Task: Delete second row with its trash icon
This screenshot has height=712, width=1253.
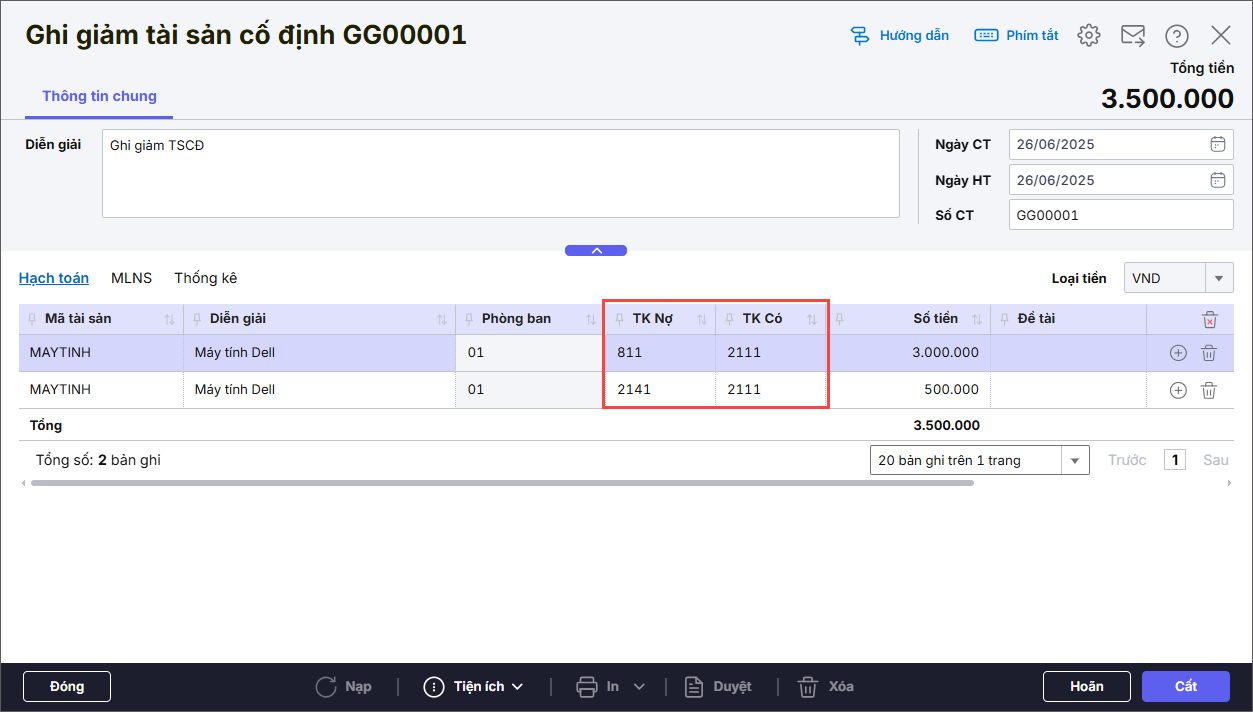Action: click(x=1208, y=390)
